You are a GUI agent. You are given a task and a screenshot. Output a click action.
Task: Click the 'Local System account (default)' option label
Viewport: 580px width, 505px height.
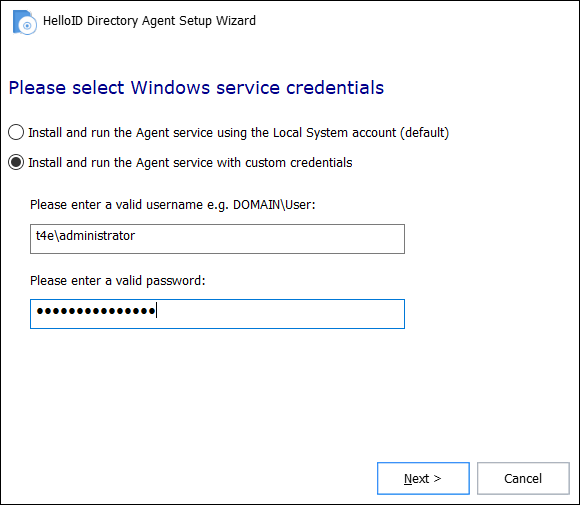[x=238, y=132]
